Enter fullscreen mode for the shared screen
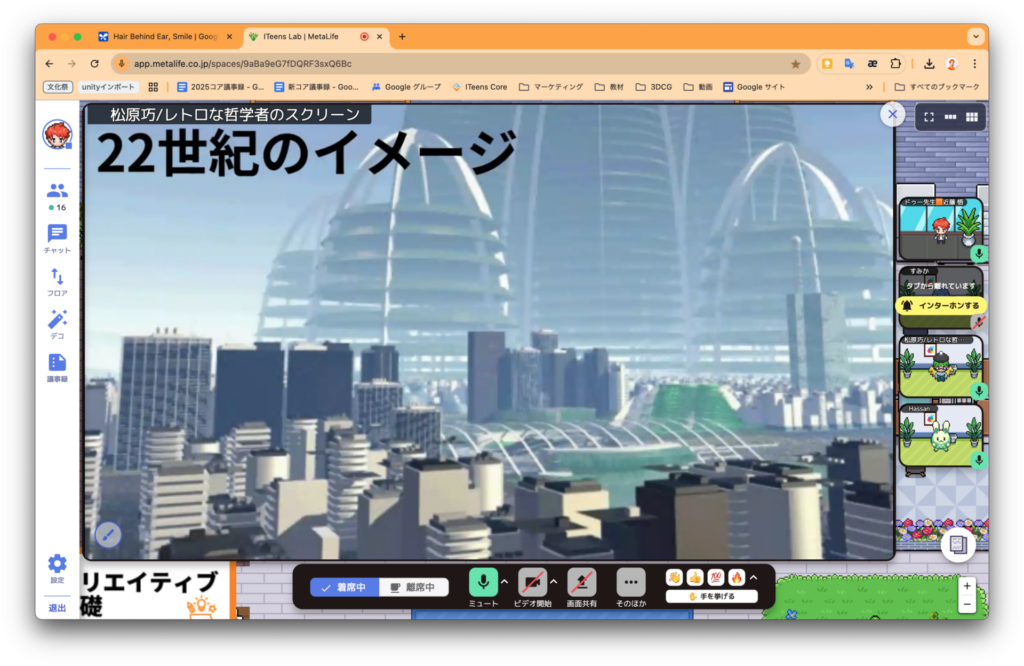Image resolution: width=1024 pixels, height=666 pixels. 929,117
